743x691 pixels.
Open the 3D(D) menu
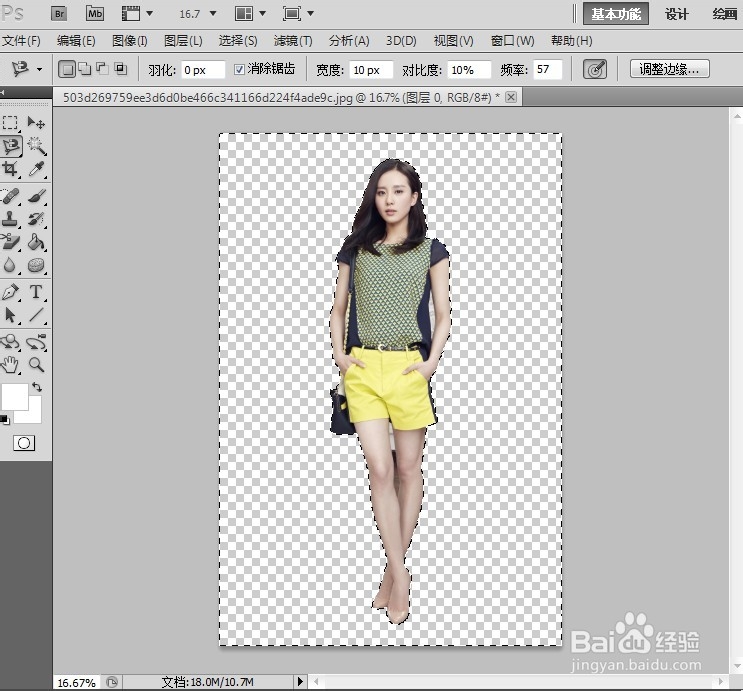[x=401, y=41]
